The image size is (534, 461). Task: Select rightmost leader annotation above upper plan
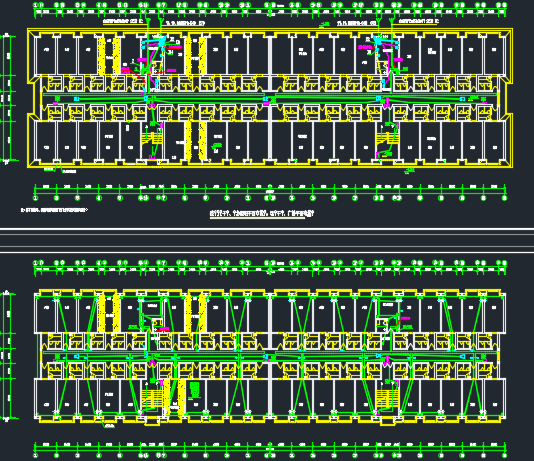419,21
